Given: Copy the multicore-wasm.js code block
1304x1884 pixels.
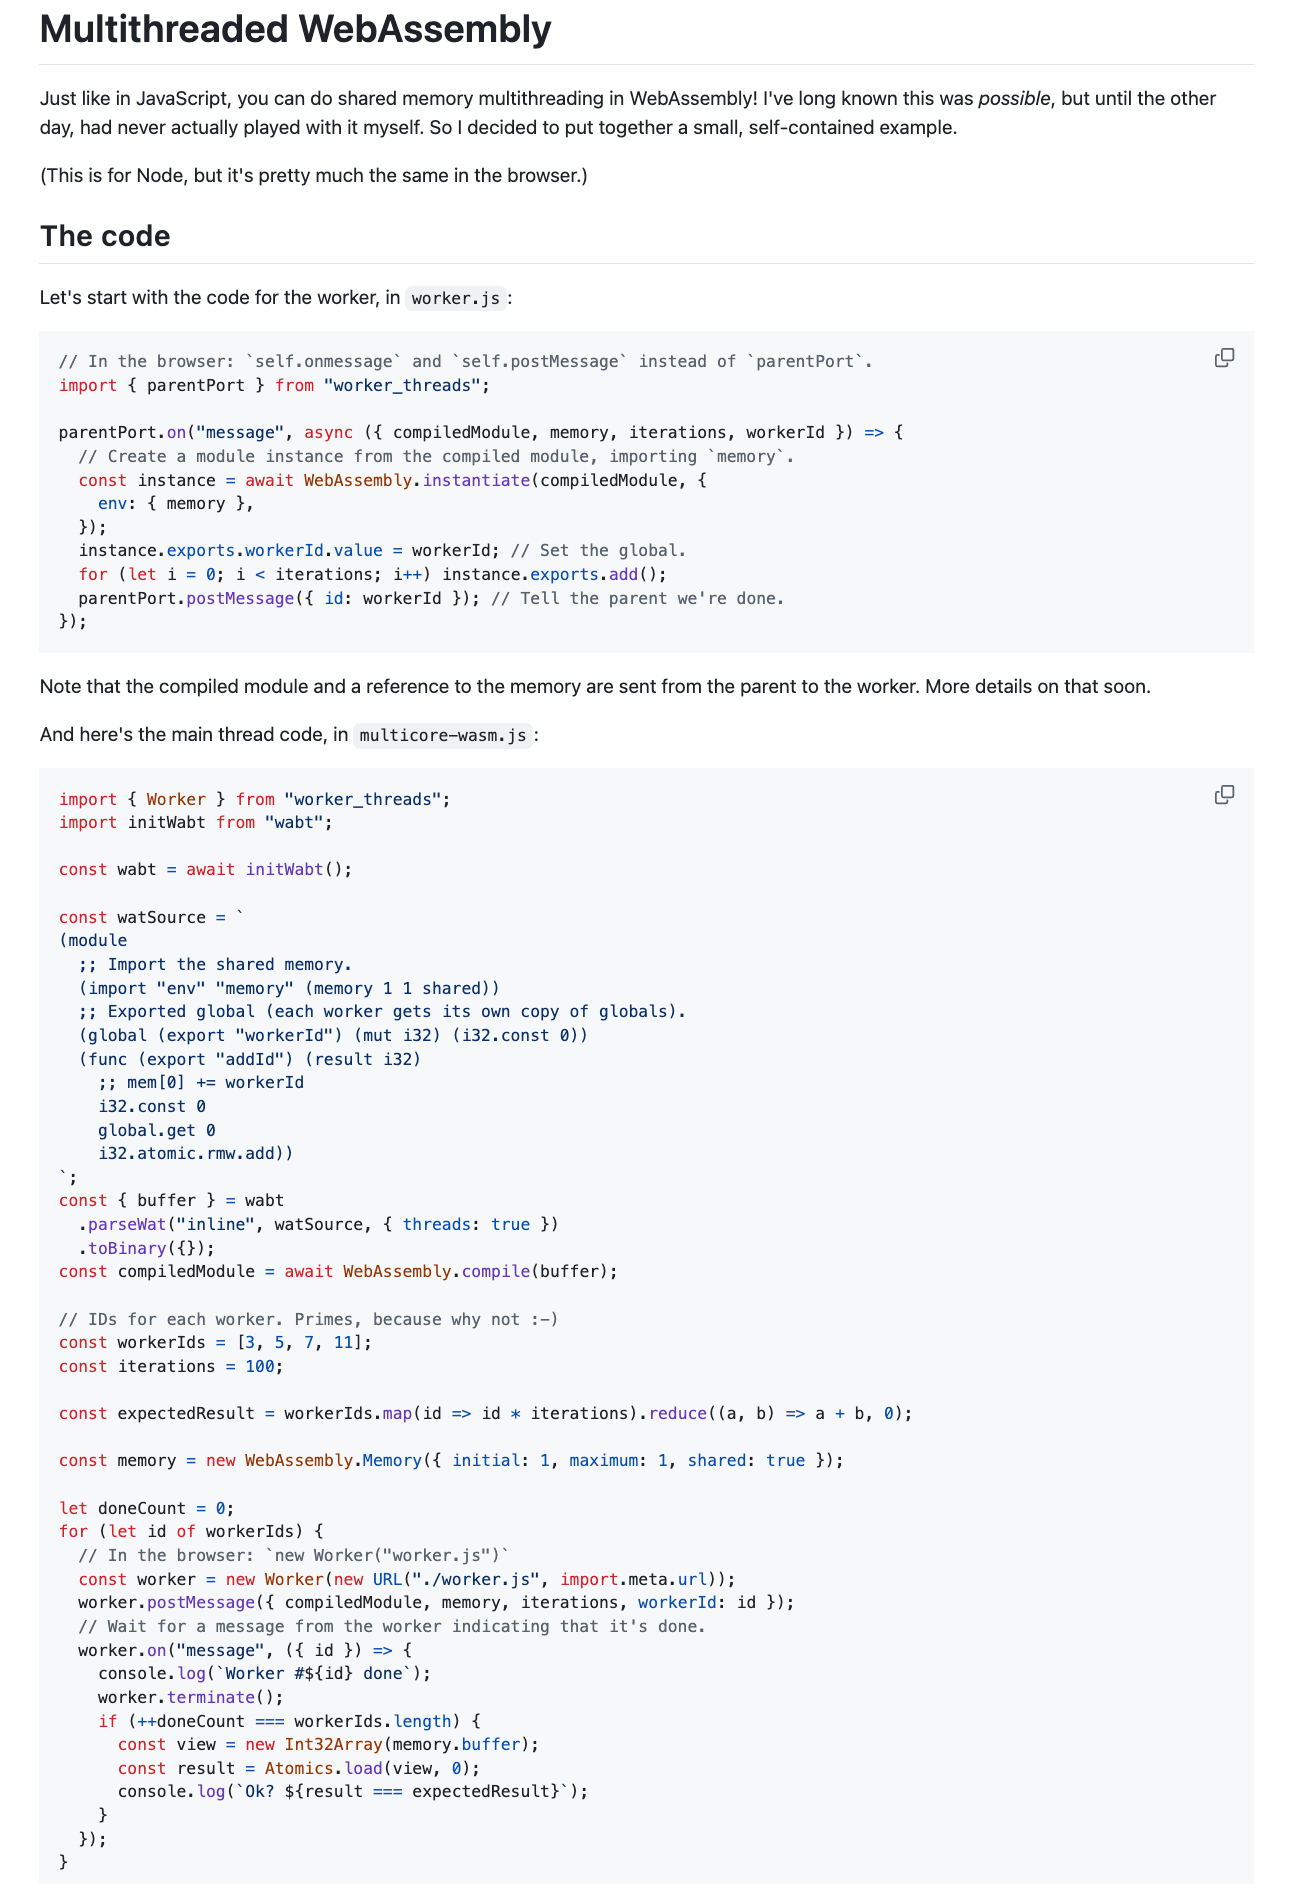Looking at the screenshot, I should pyautogui.click(x=1224, y=795).
